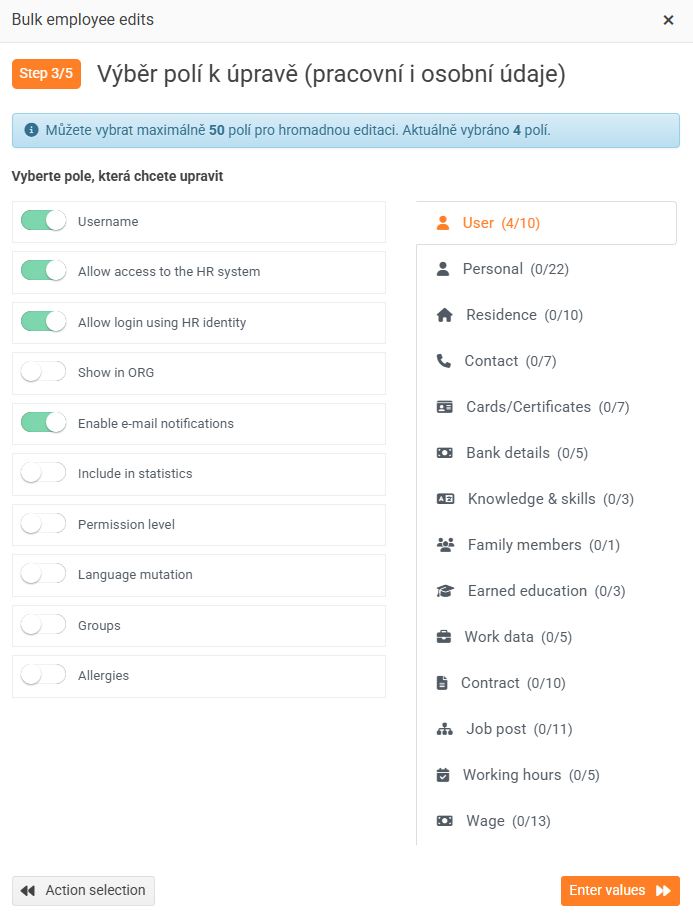Screen dimensions: 693x921
Task: Disable the Username toggle
Action: [x=43, y=221]
